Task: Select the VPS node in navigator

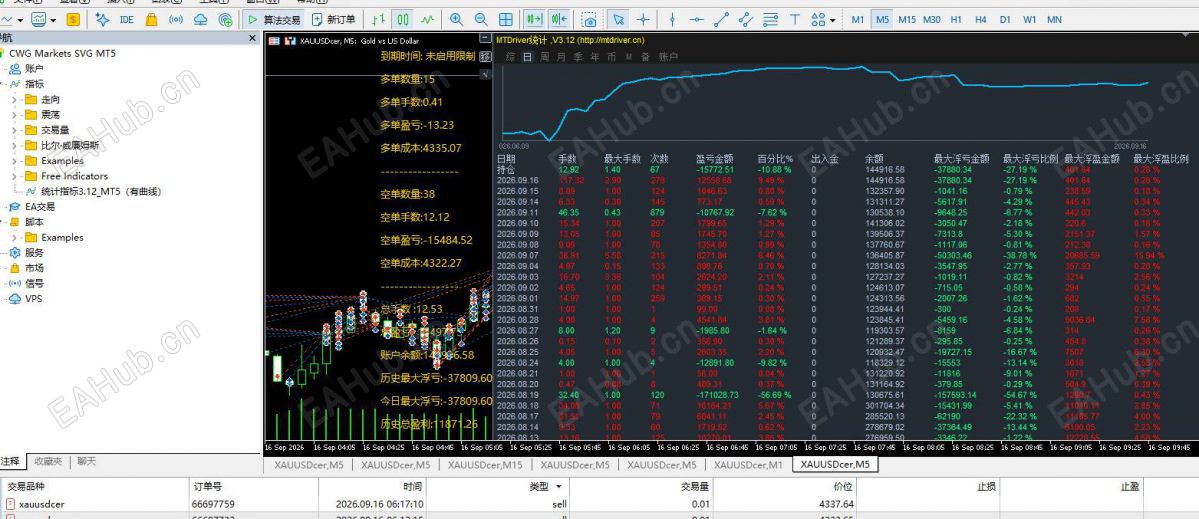Action: pos(34,299)
